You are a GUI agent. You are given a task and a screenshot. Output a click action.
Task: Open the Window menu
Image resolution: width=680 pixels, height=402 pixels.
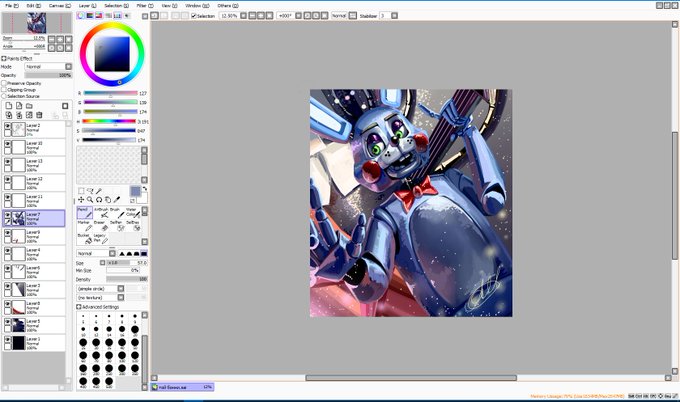point(197,6)
